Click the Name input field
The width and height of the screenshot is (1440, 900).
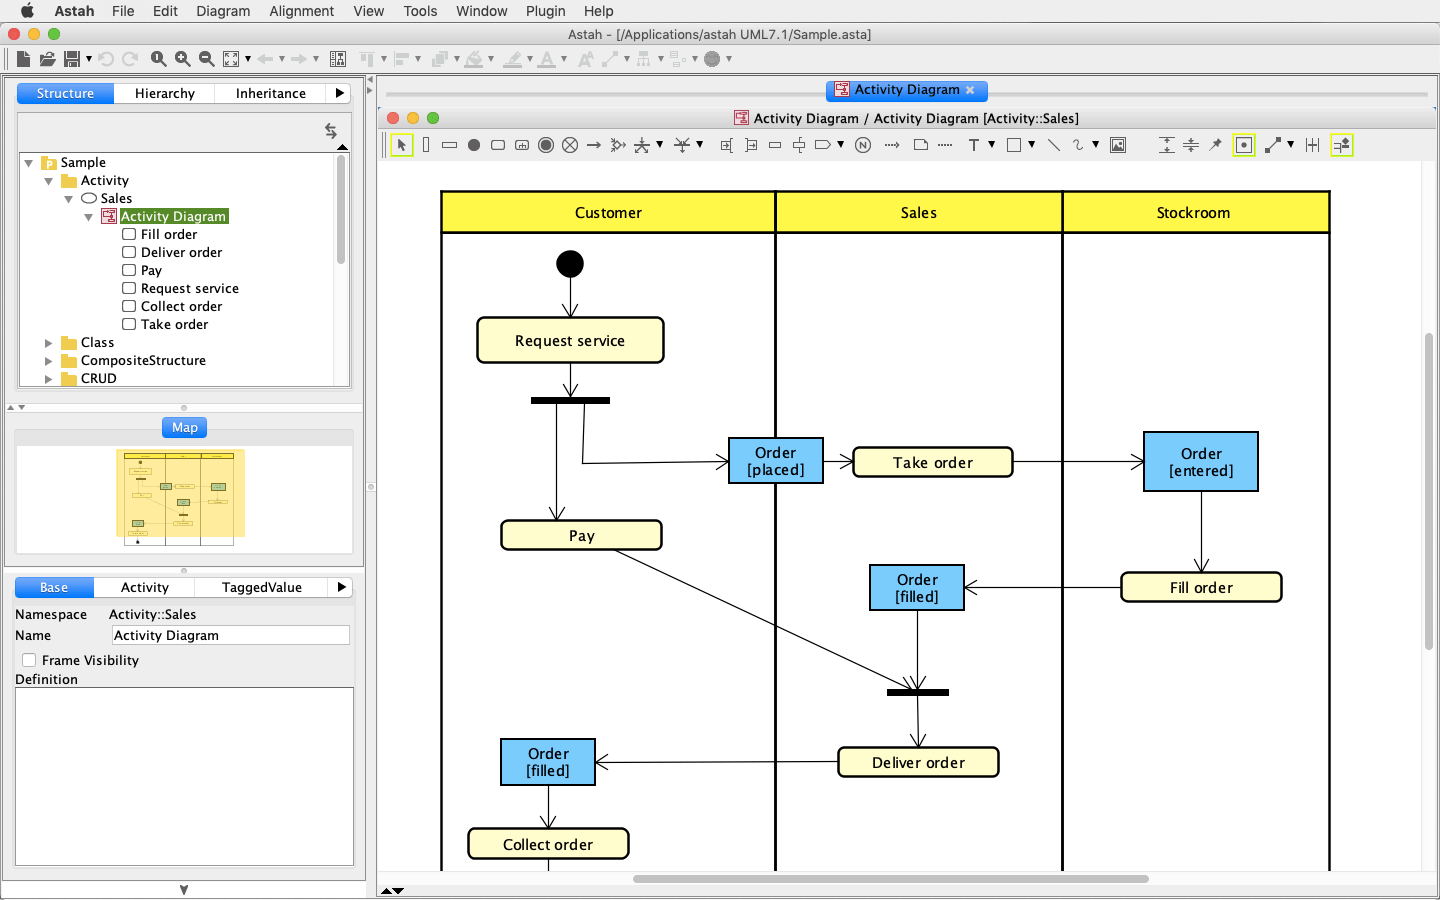(x=231, y=635)
